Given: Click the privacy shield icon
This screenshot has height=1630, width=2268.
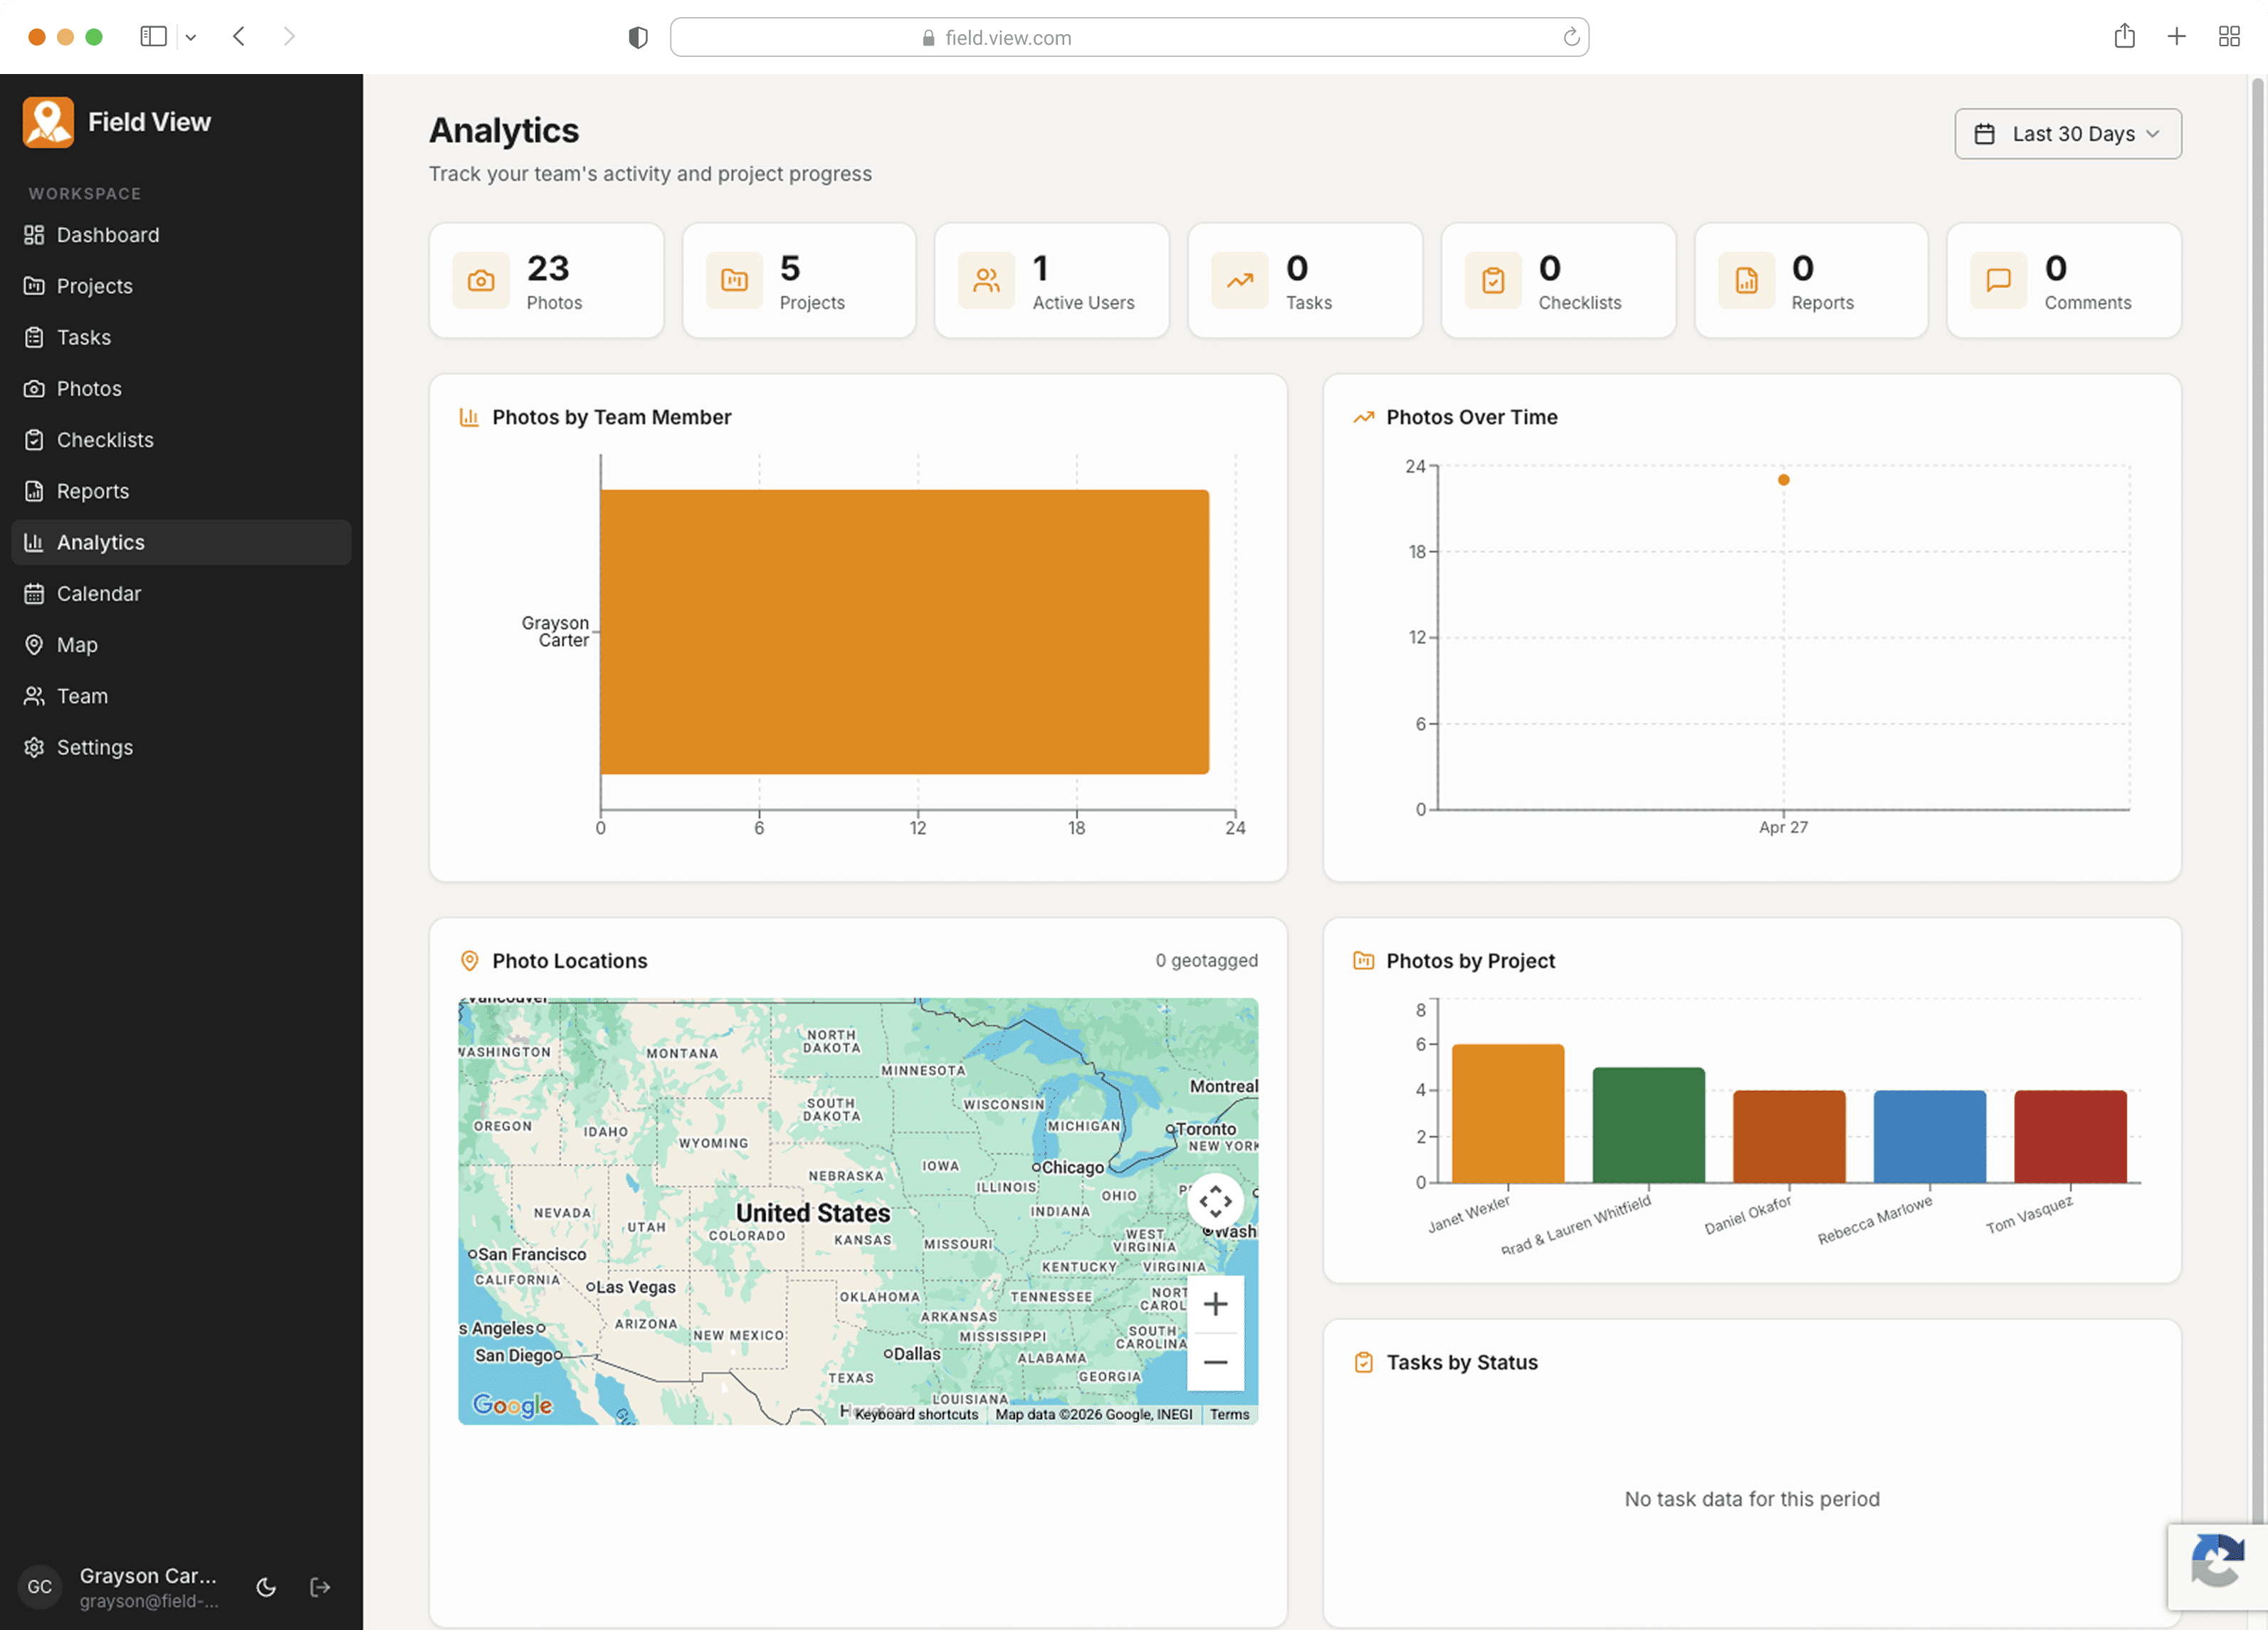Looking at the screenshot, I should (638, 38).
